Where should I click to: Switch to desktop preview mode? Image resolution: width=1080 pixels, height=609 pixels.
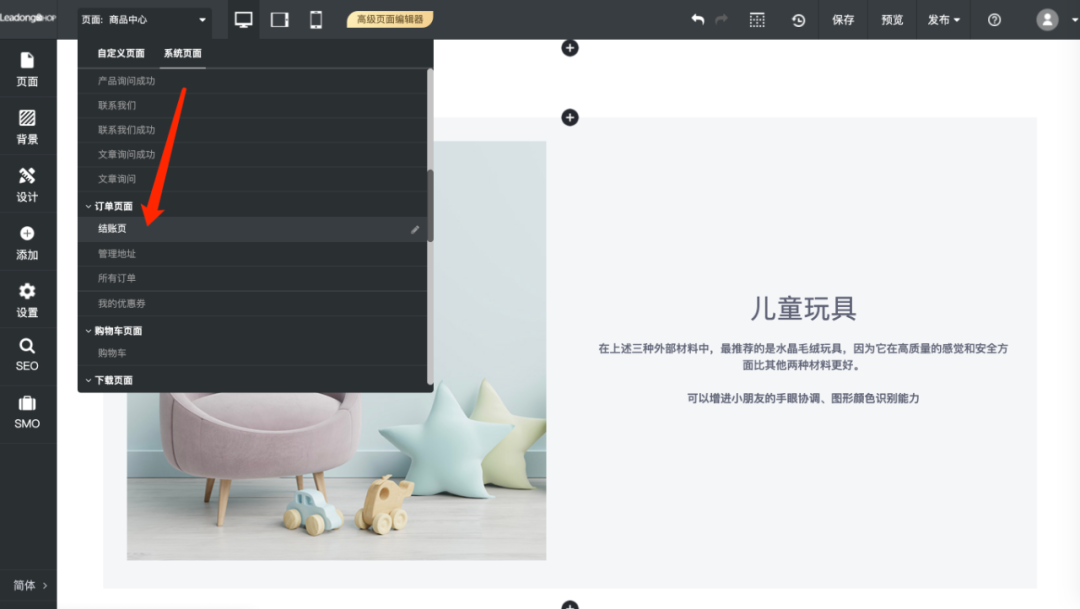(242, 19)
